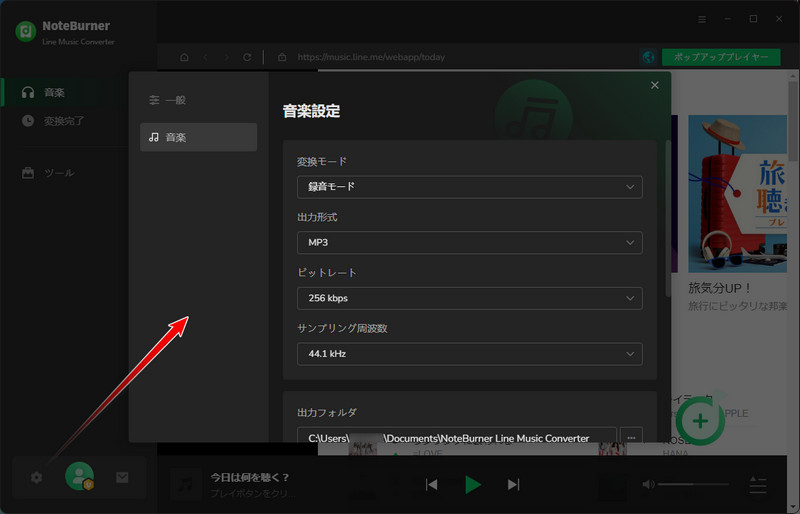Navigate back in the embedded browser
Viewport: 800px width, 514px height.
[206, 57]
